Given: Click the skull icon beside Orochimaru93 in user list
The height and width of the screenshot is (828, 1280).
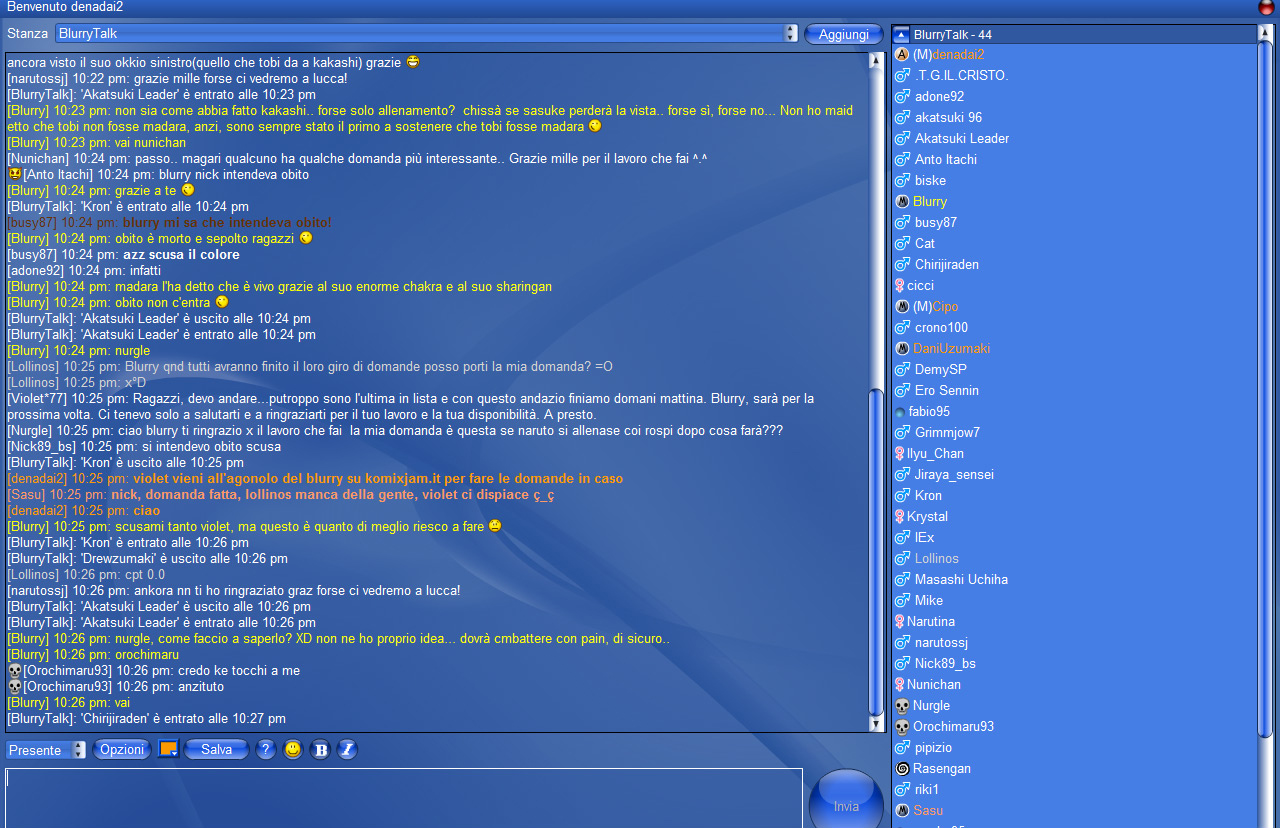Looking at the screenshot, I should (902, 727).
